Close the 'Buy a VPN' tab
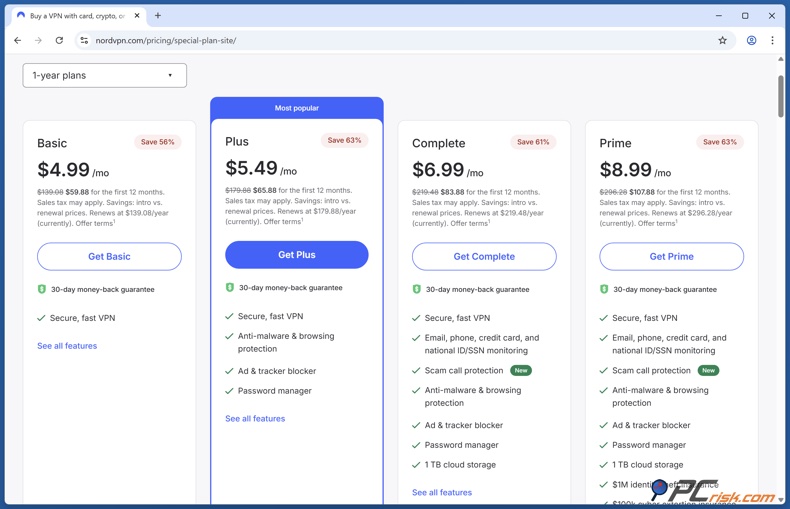The image size is (790, 509). tap(137, 16)
